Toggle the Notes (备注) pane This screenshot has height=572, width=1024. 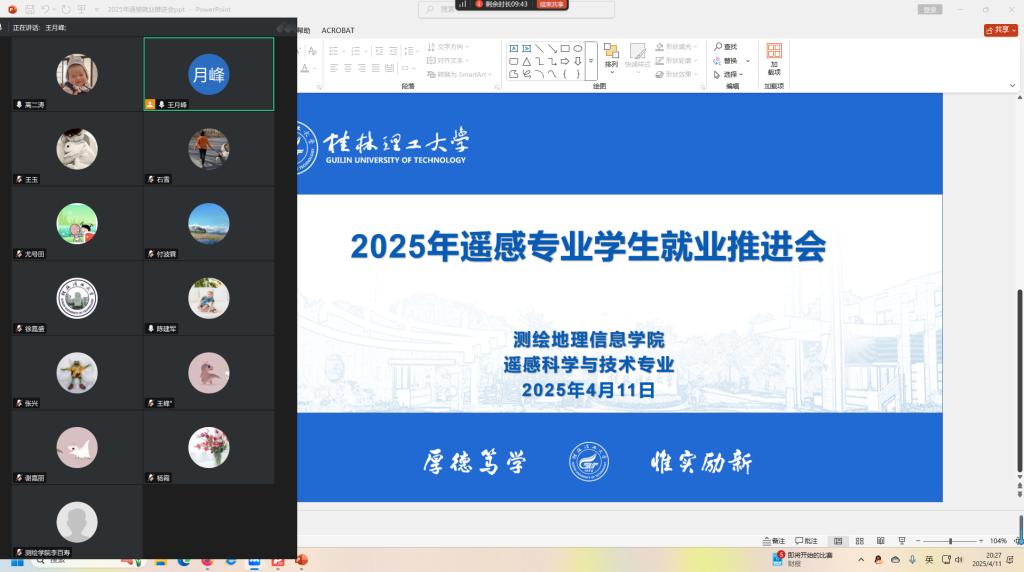tap(773, 541)
